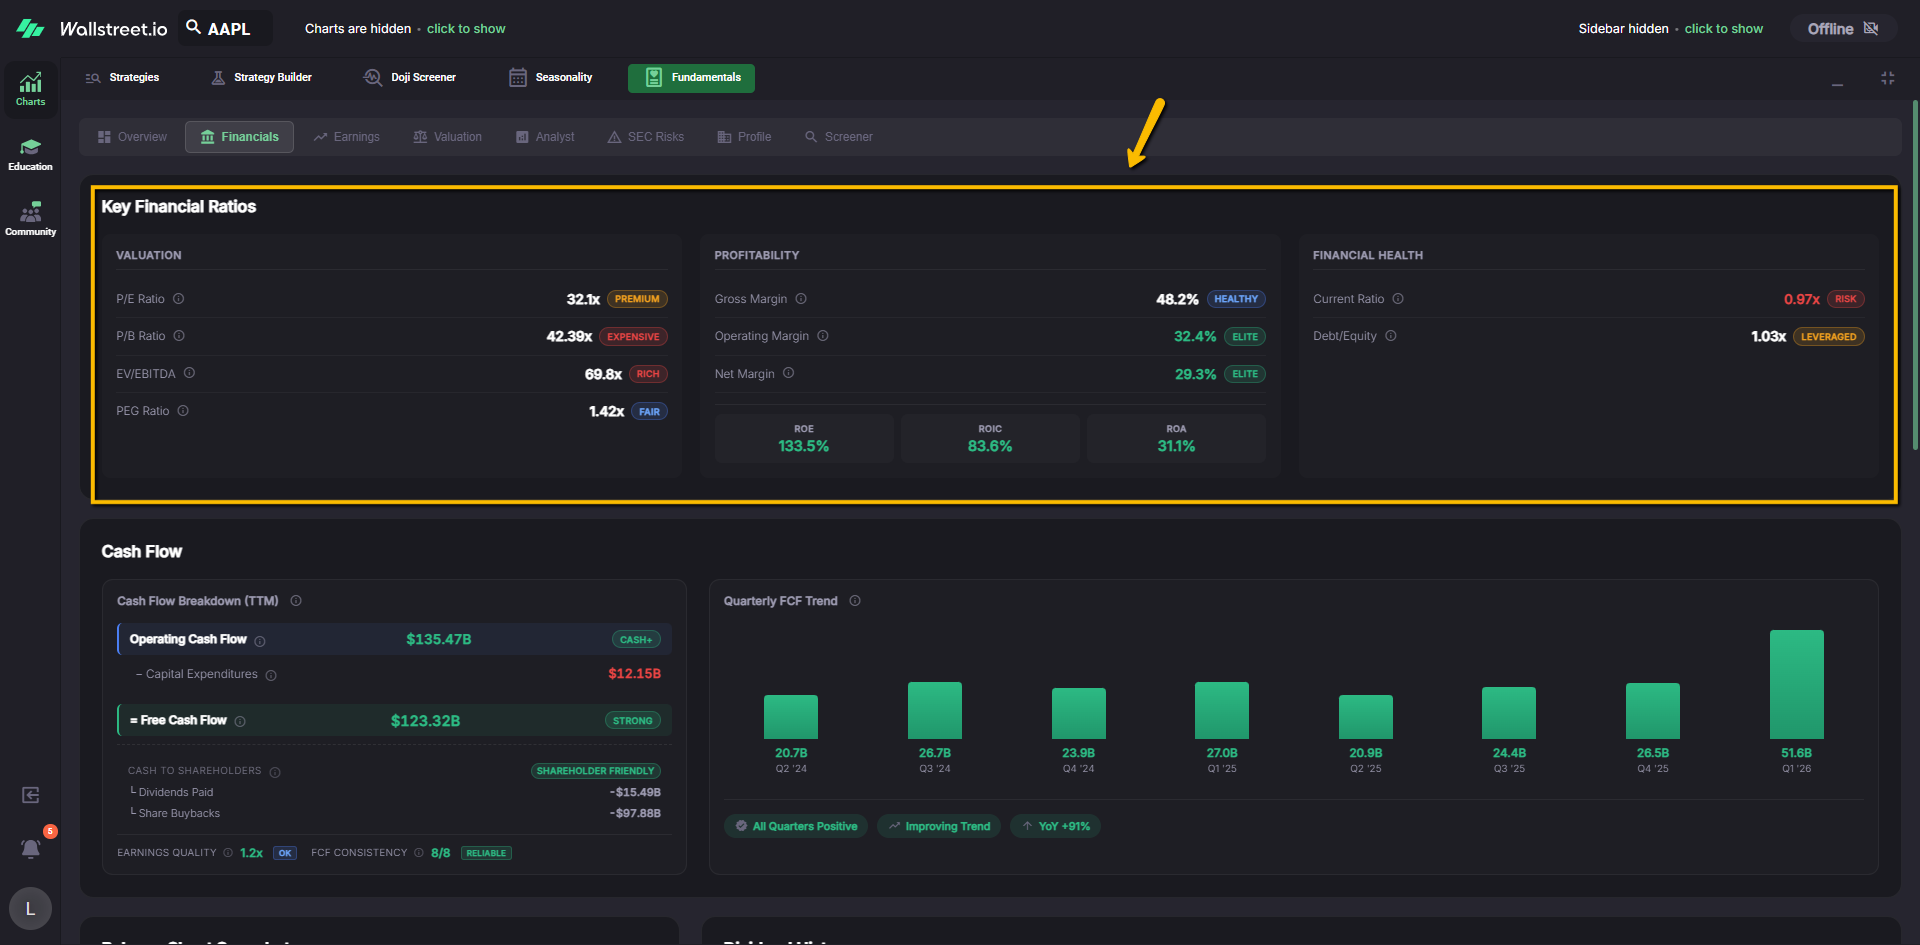Click the Q1 '26 FCF bar
This screenshot has height=945, width=1920.
tap(1796, 684)
